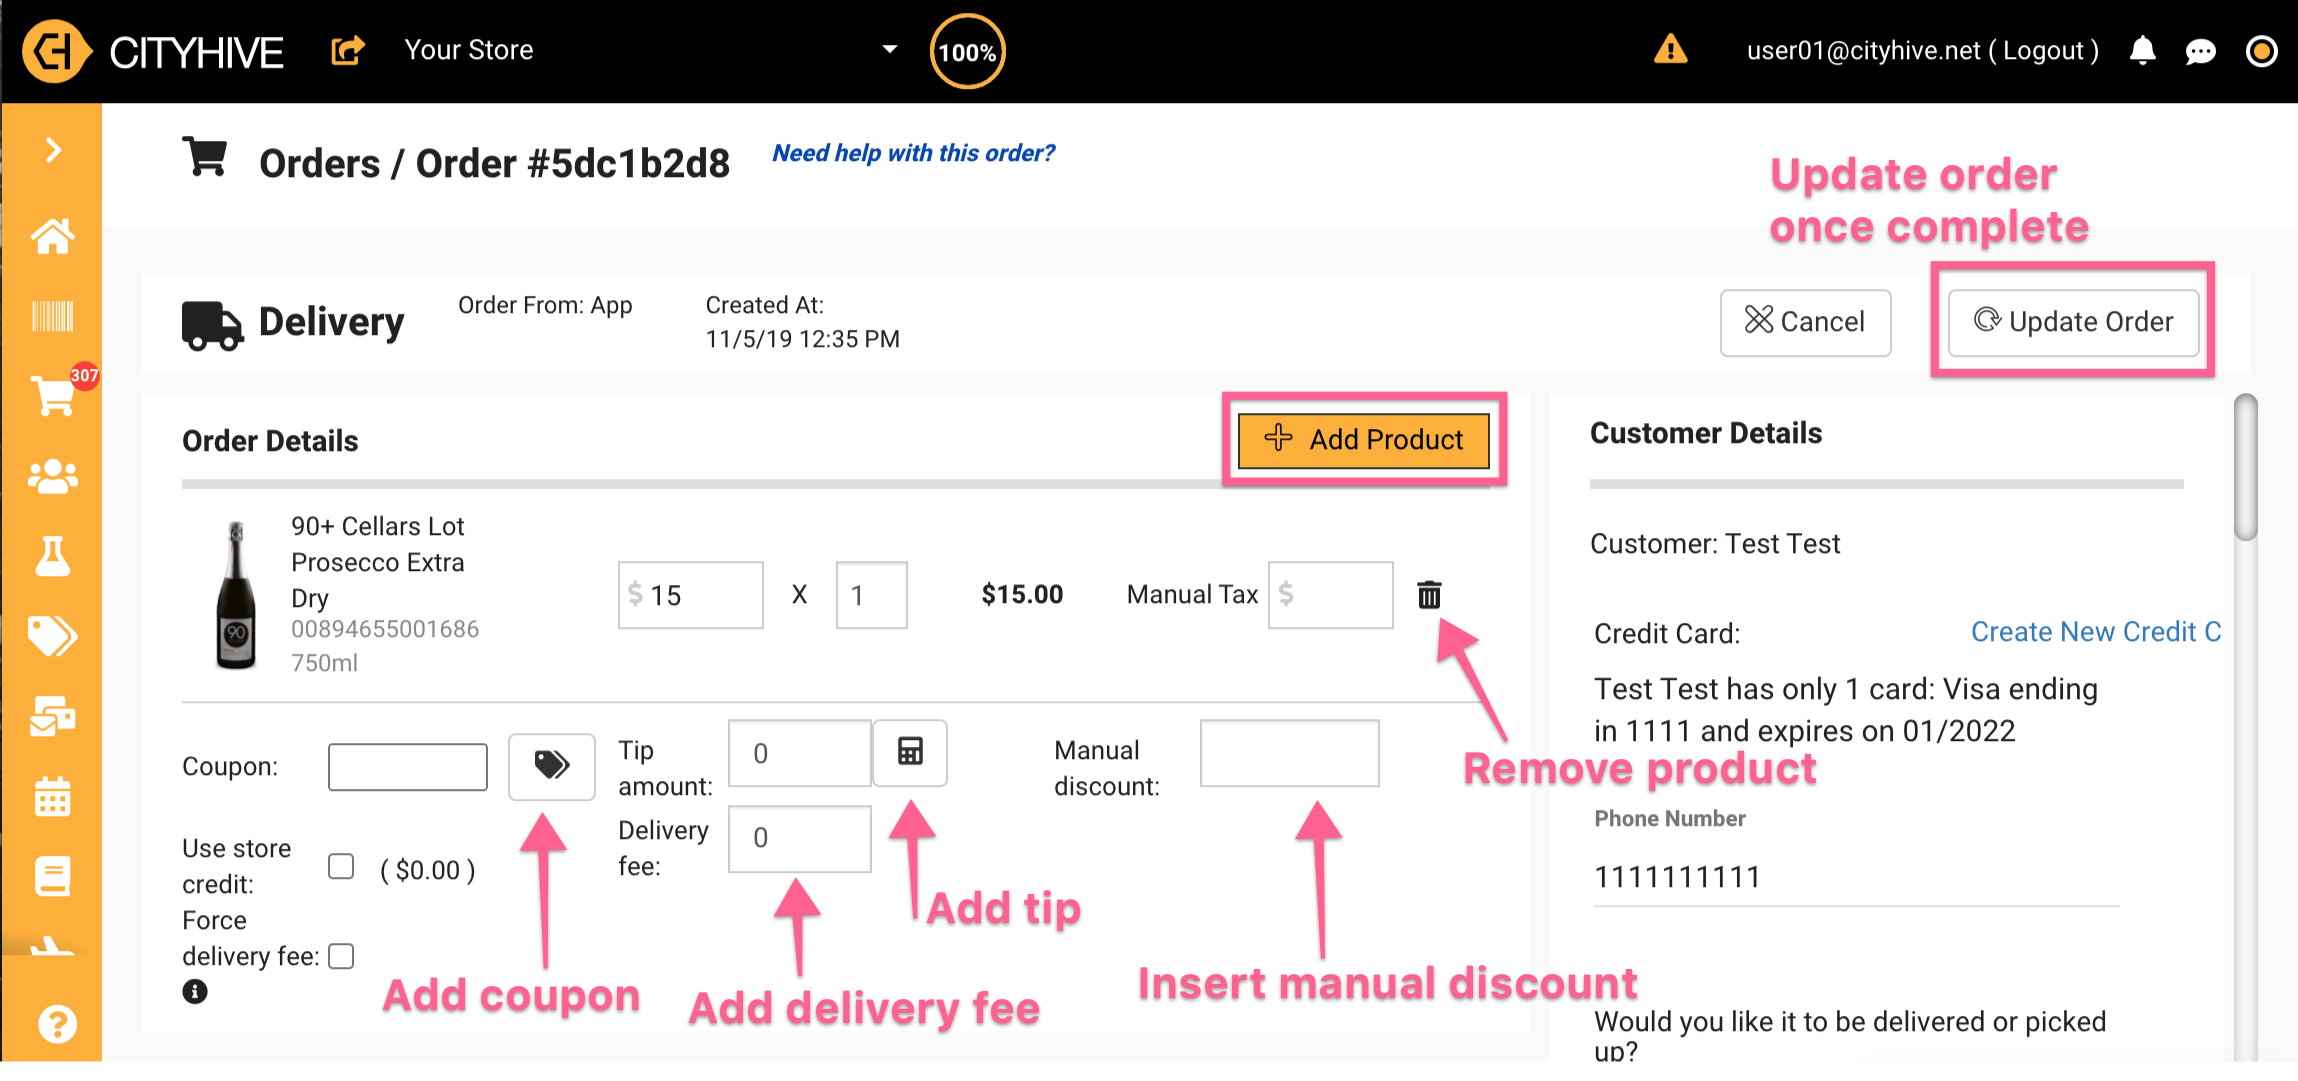Image resolution: width=2298 pixels, height=1081 pixels.
Task: Open the help question mark in sidebar
Action: click(x=56, y=1024)
